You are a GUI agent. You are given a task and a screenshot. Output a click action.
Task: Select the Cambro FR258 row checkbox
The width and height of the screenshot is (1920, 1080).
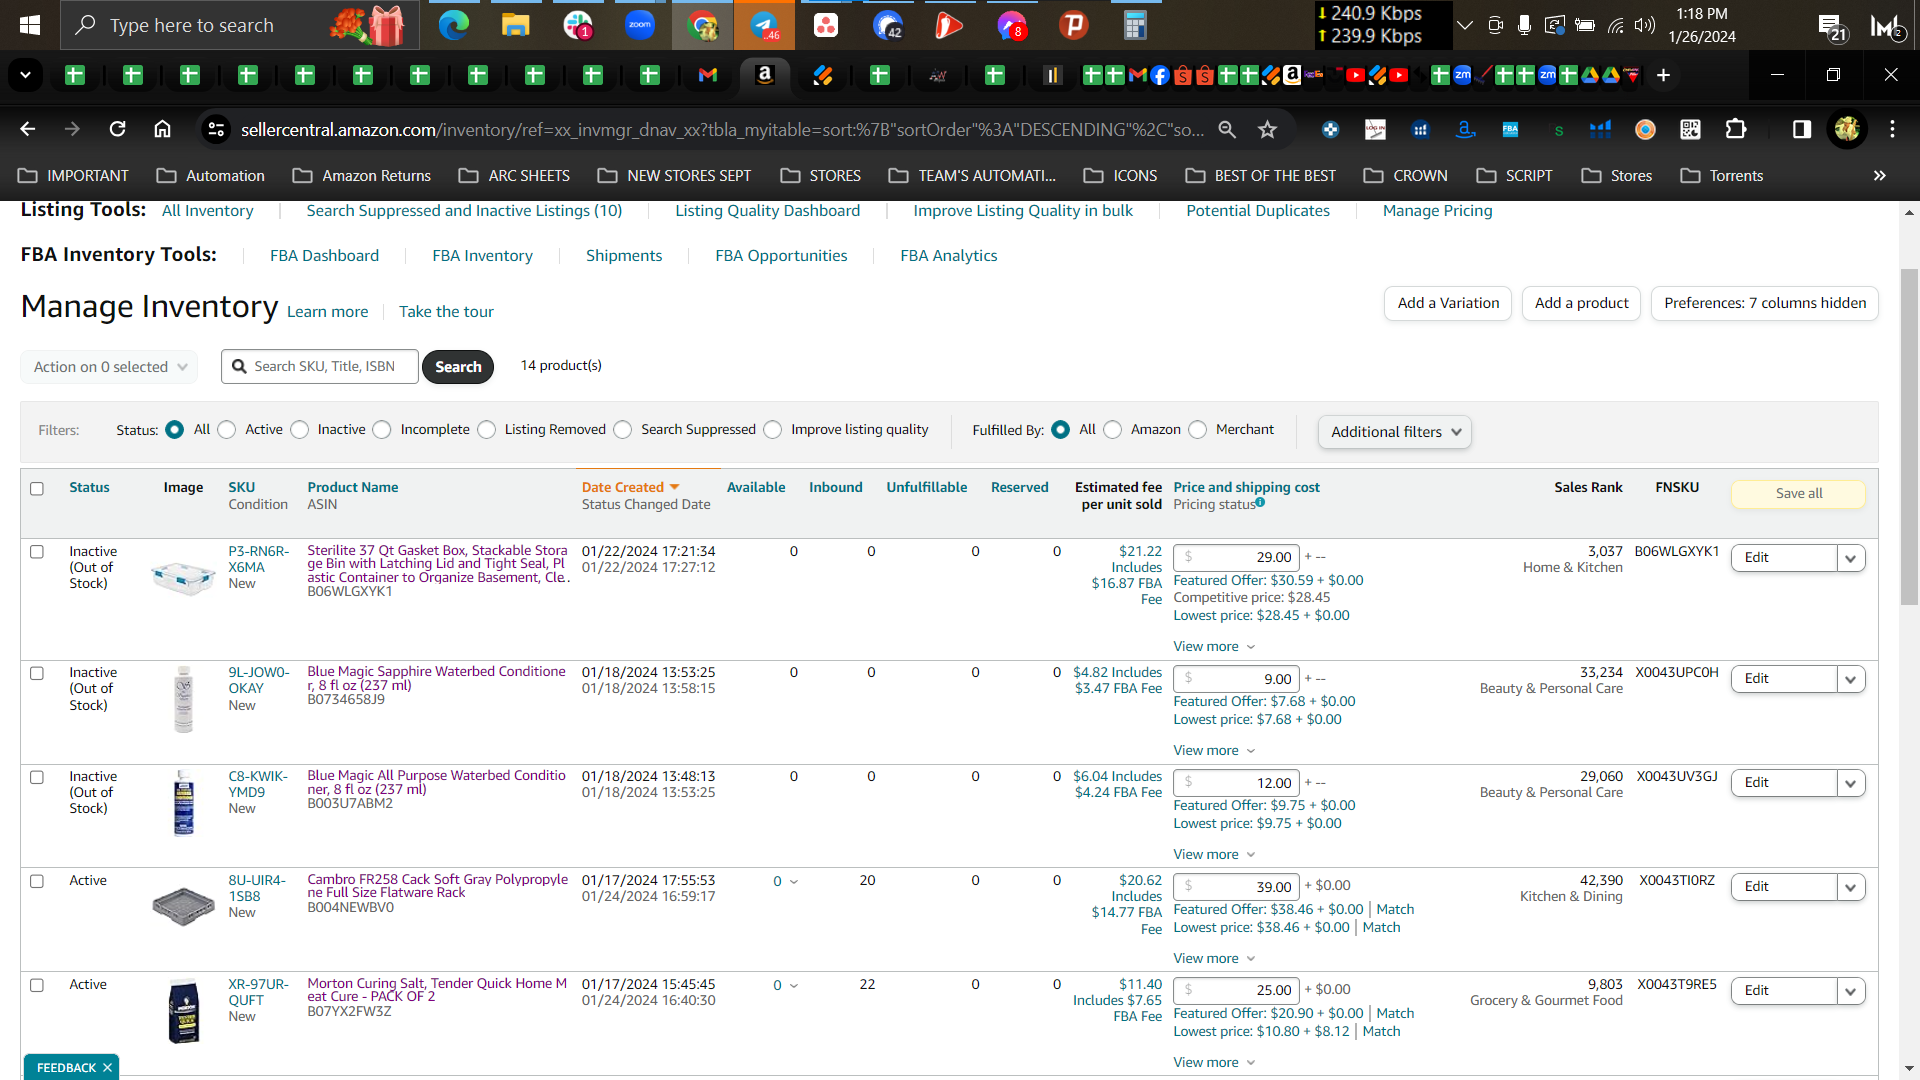37,881
